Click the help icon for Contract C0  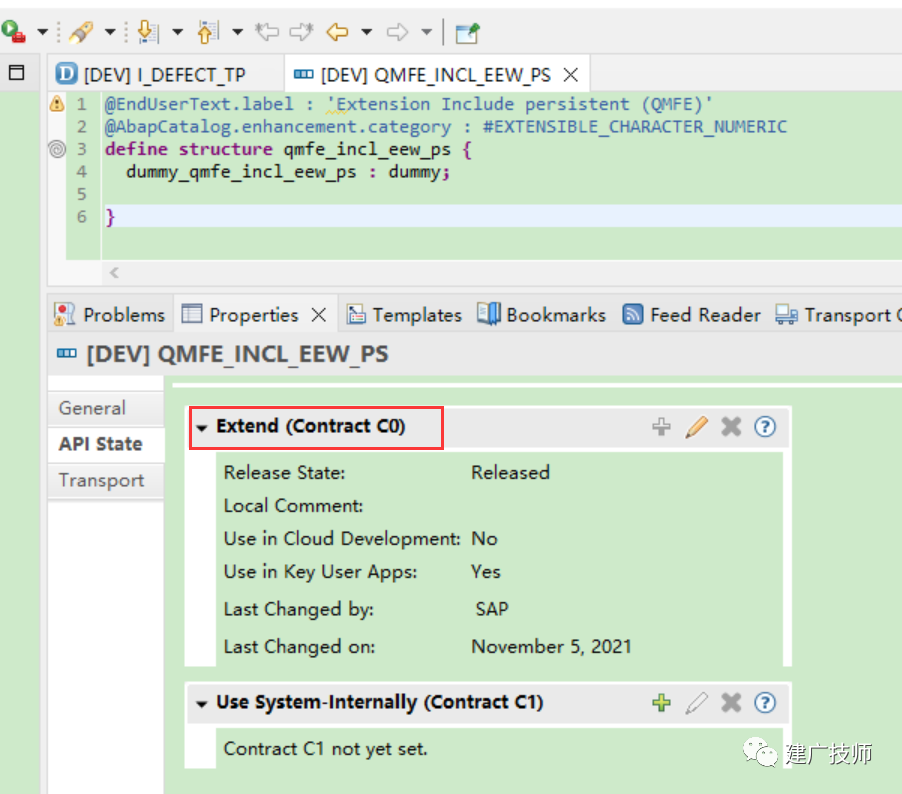point(765,427)
